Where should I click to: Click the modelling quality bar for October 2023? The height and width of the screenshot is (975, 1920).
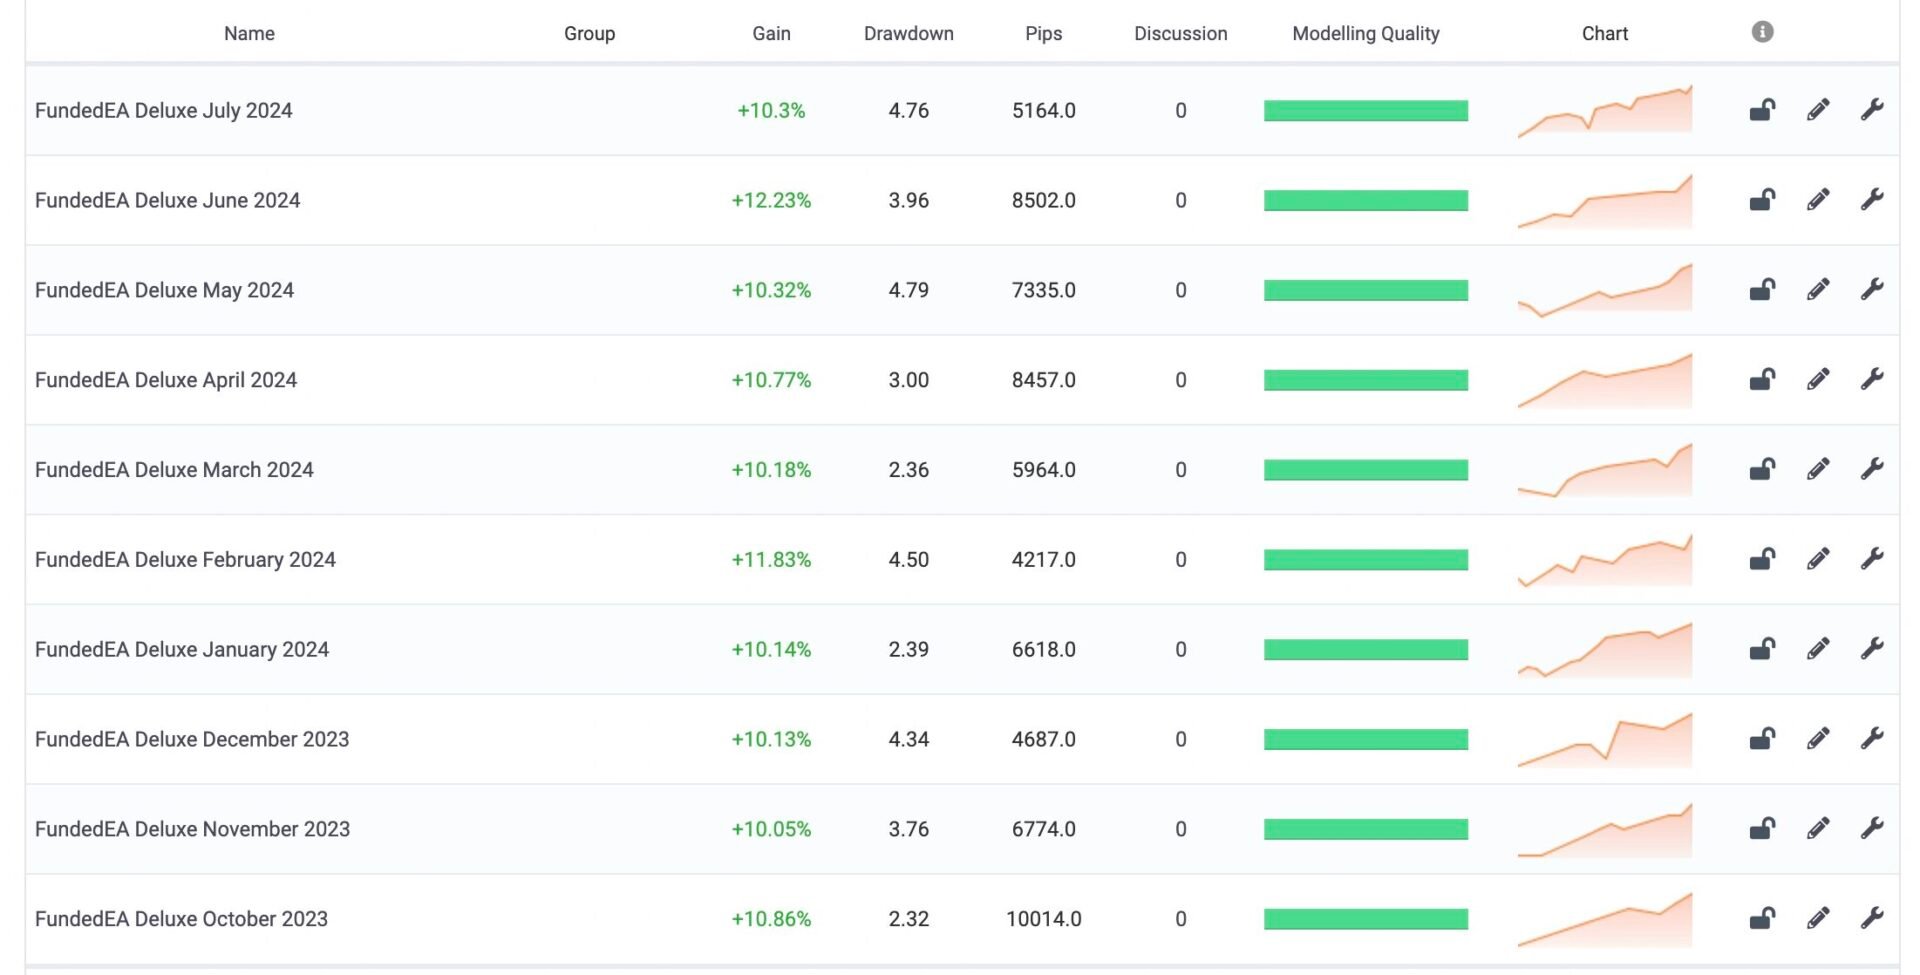pos(1365,918)
